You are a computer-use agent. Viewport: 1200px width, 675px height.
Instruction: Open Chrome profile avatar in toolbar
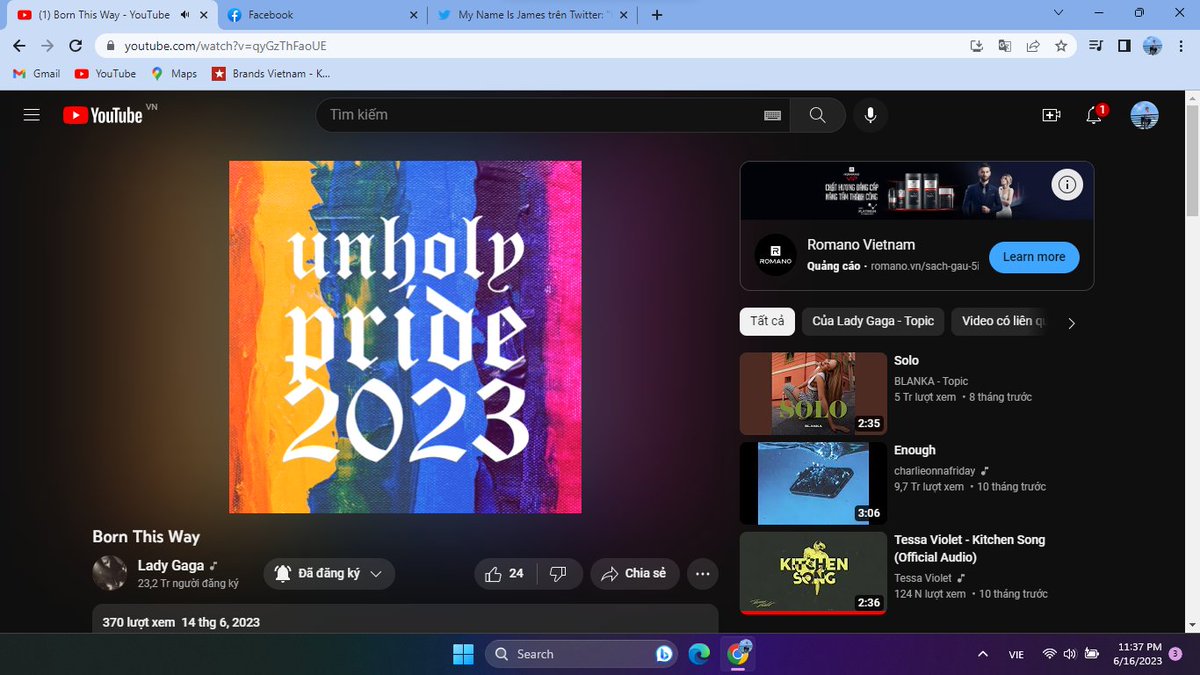(1153, 46)
